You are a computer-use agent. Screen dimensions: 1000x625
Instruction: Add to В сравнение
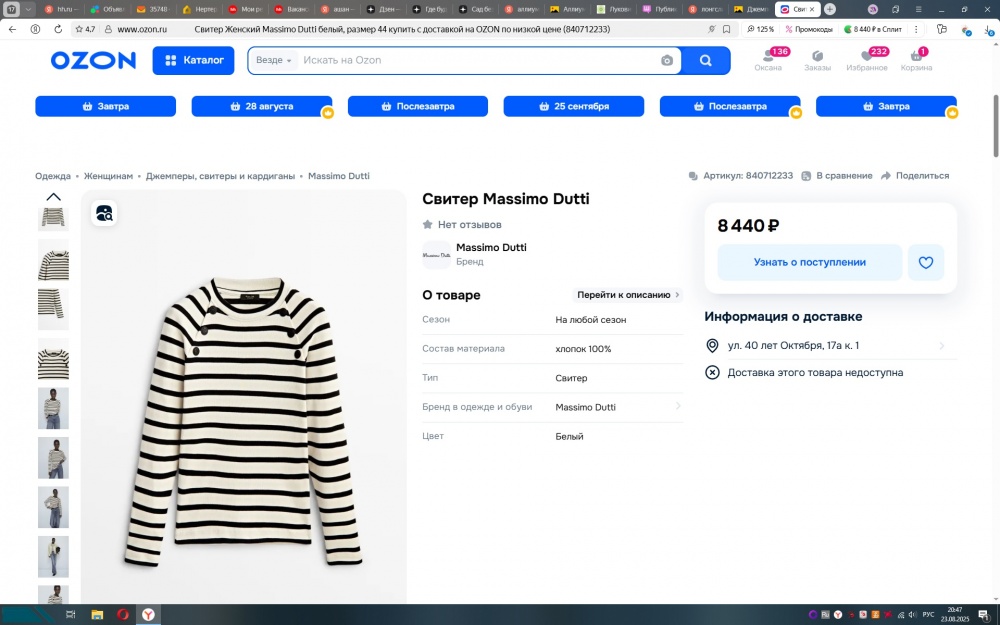coord(837,175)
